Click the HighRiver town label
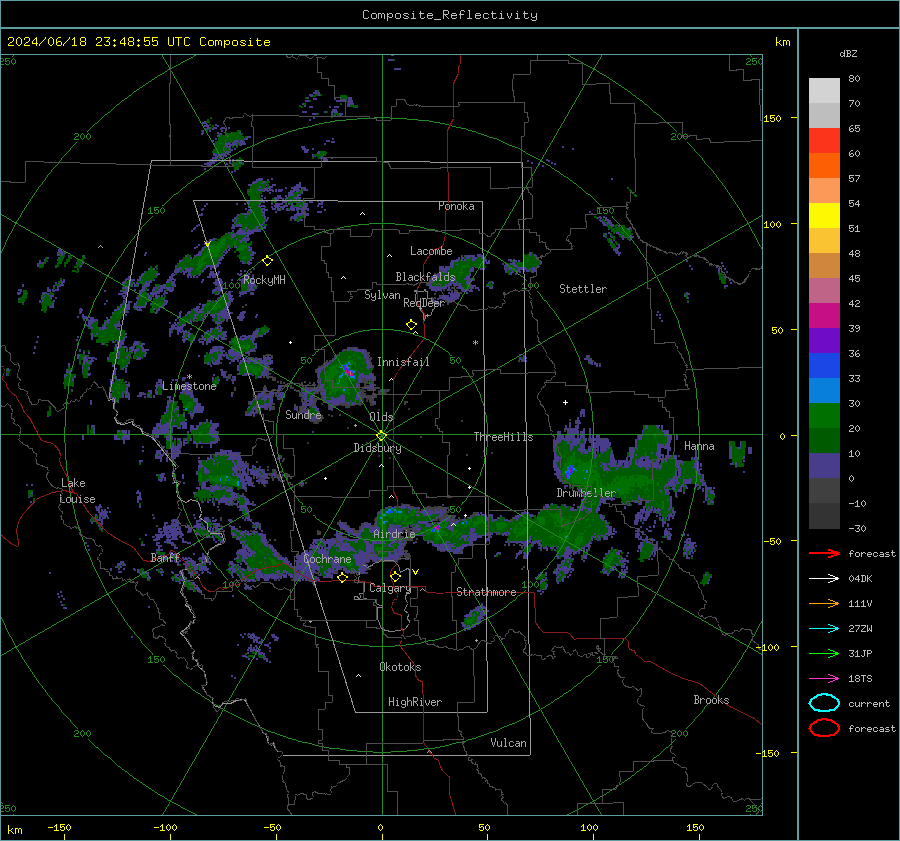The image size is (900, 841). pos(415,702)
